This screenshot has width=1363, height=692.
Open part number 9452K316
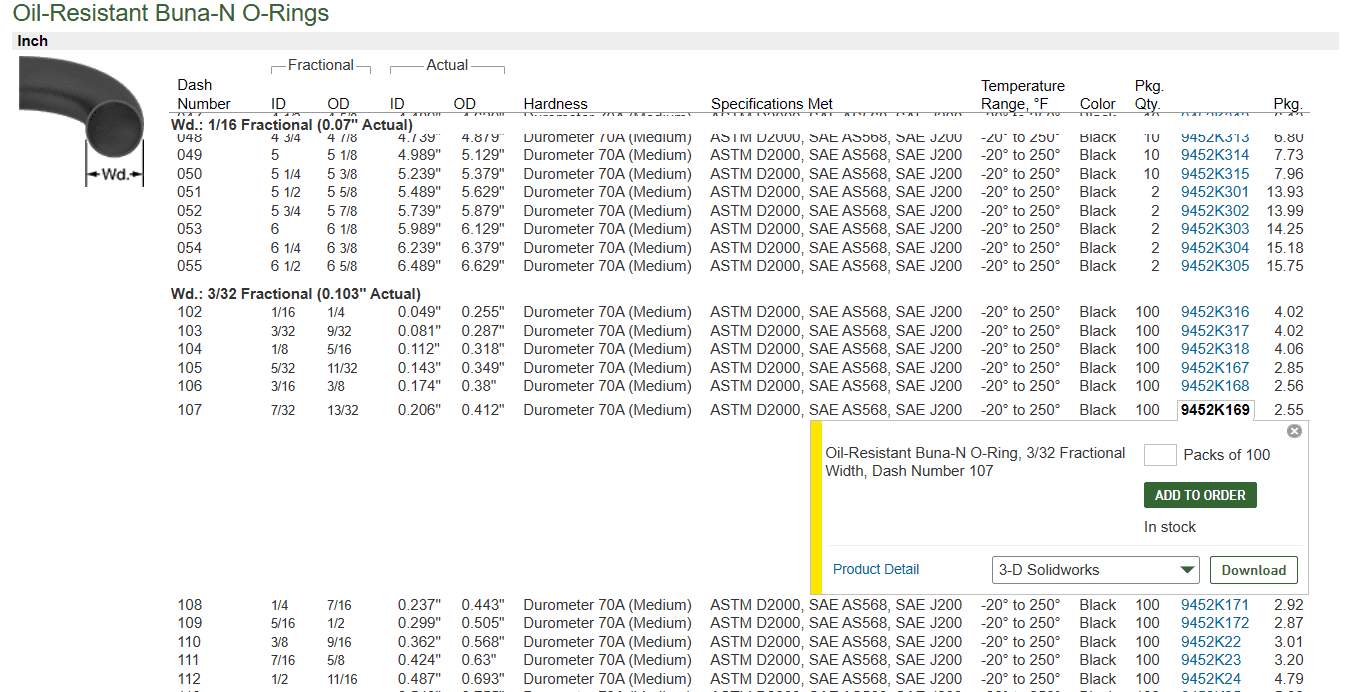[x=1214, y=312]
